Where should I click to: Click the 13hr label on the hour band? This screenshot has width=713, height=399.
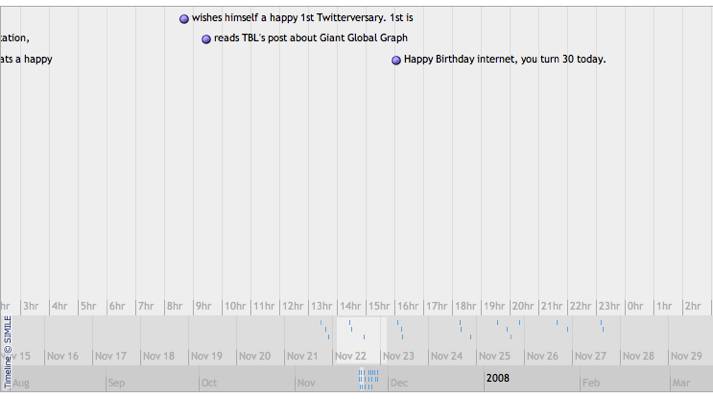tap(321, 306)
